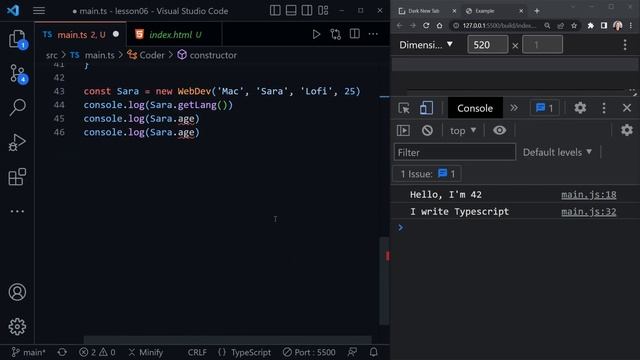Open notifications bell in the status bar

[x=373, y=352]
